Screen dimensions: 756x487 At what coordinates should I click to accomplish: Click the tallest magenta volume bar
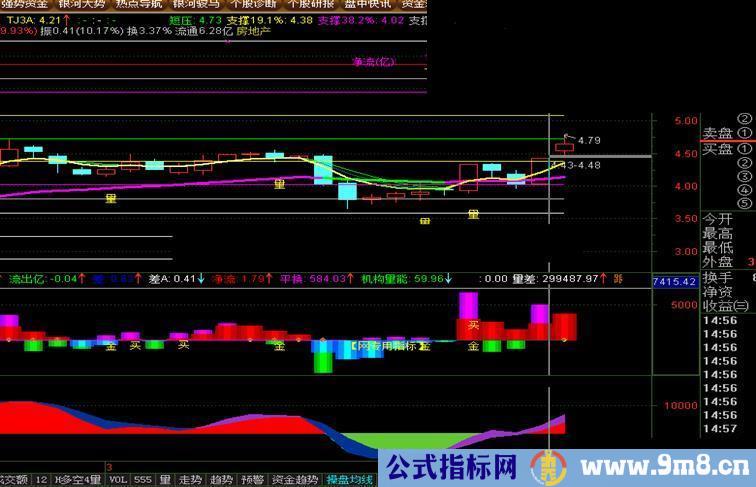coord(468,305)
